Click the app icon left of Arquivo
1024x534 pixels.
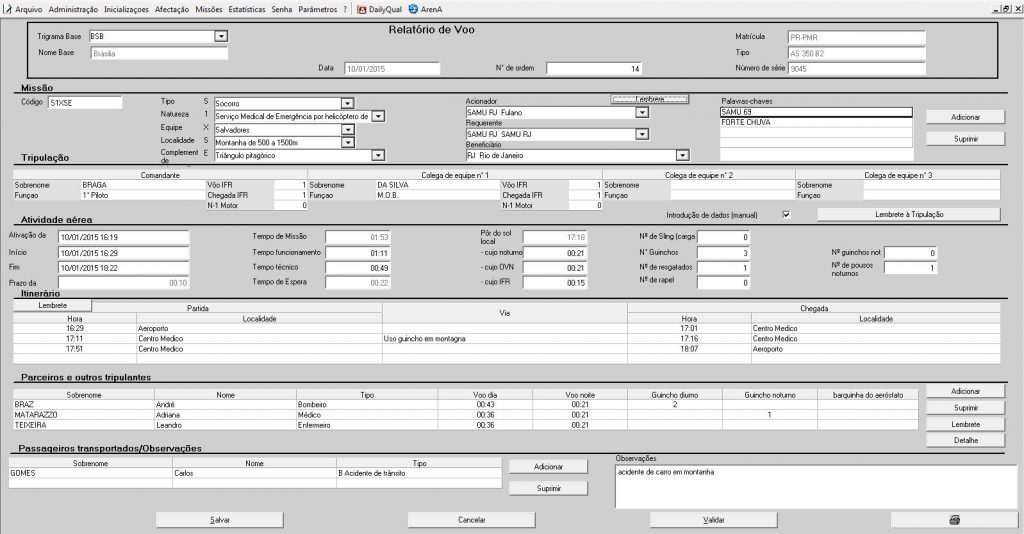tap(6, 8)
